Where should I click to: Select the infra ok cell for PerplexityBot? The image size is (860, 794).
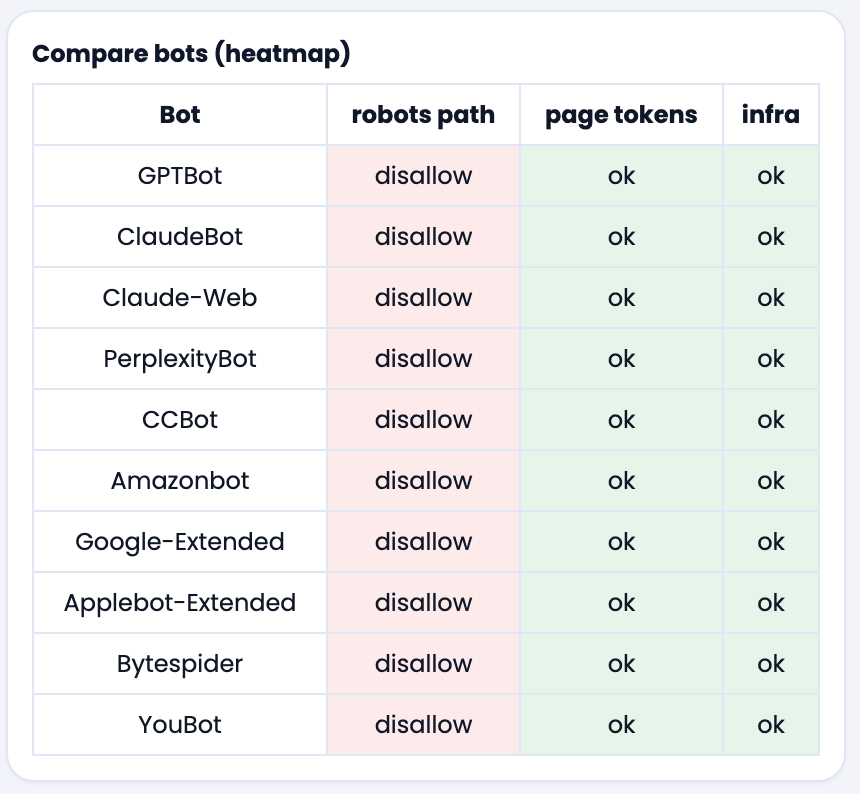[x=771, y=359]
